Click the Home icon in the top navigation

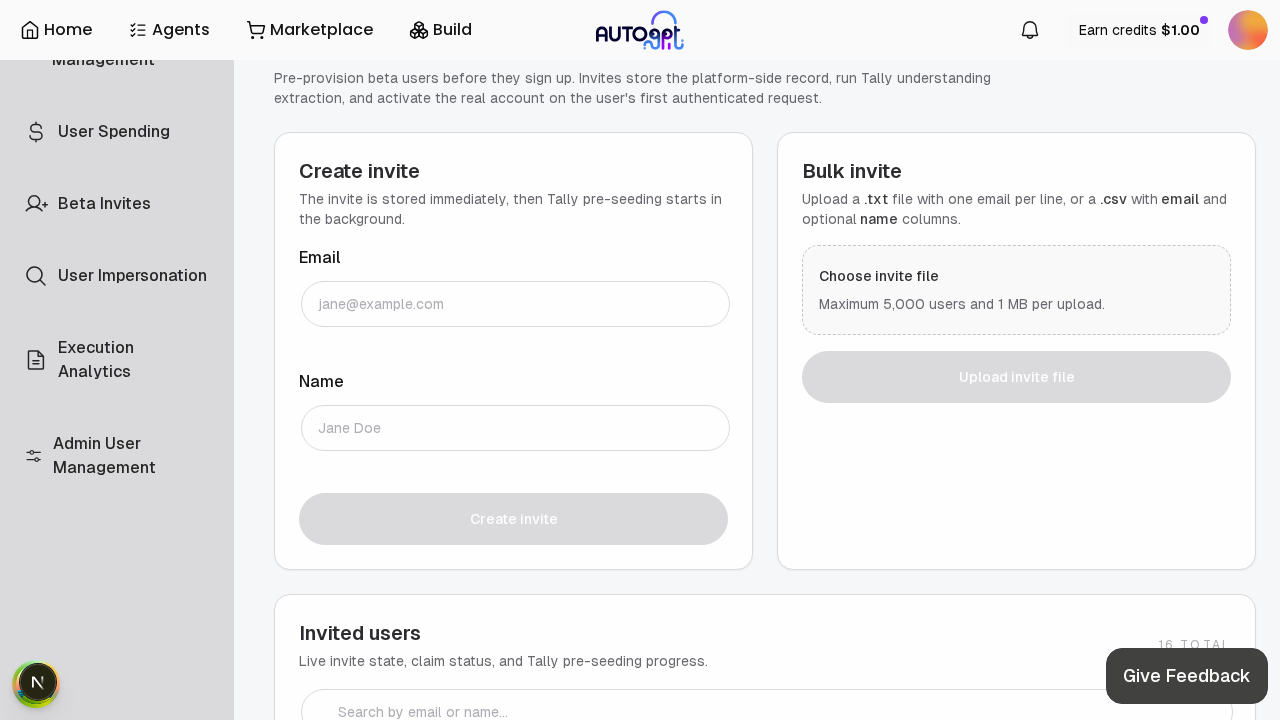coord(31,29)
